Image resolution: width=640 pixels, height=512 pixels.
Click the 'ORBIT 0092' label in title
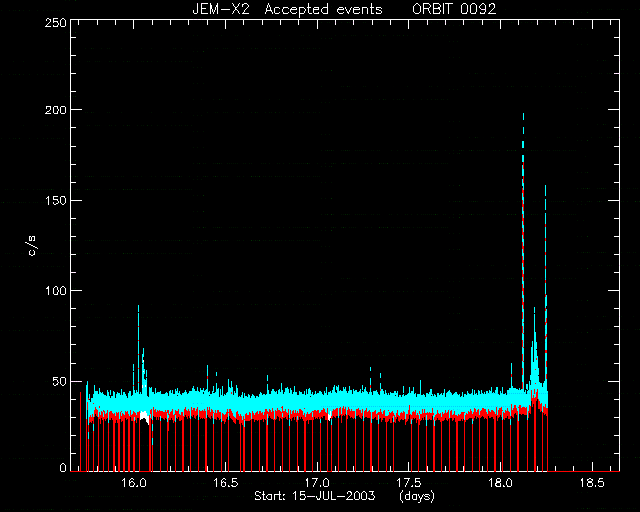[x=454, y=9]
